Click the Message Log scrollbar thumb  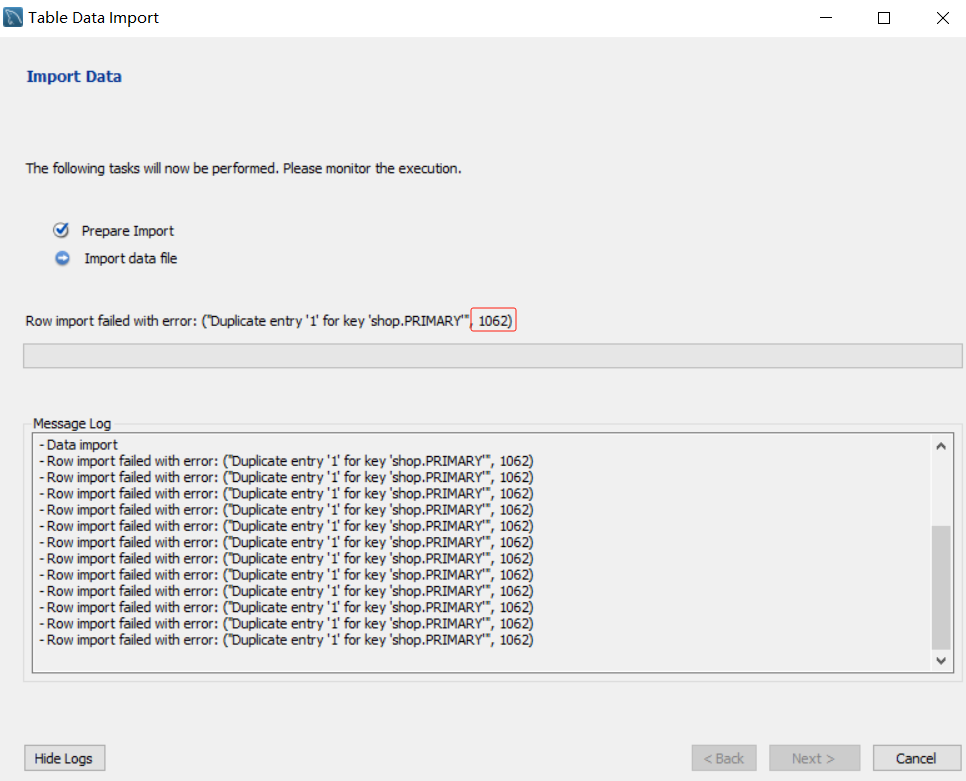click(941, 587)
